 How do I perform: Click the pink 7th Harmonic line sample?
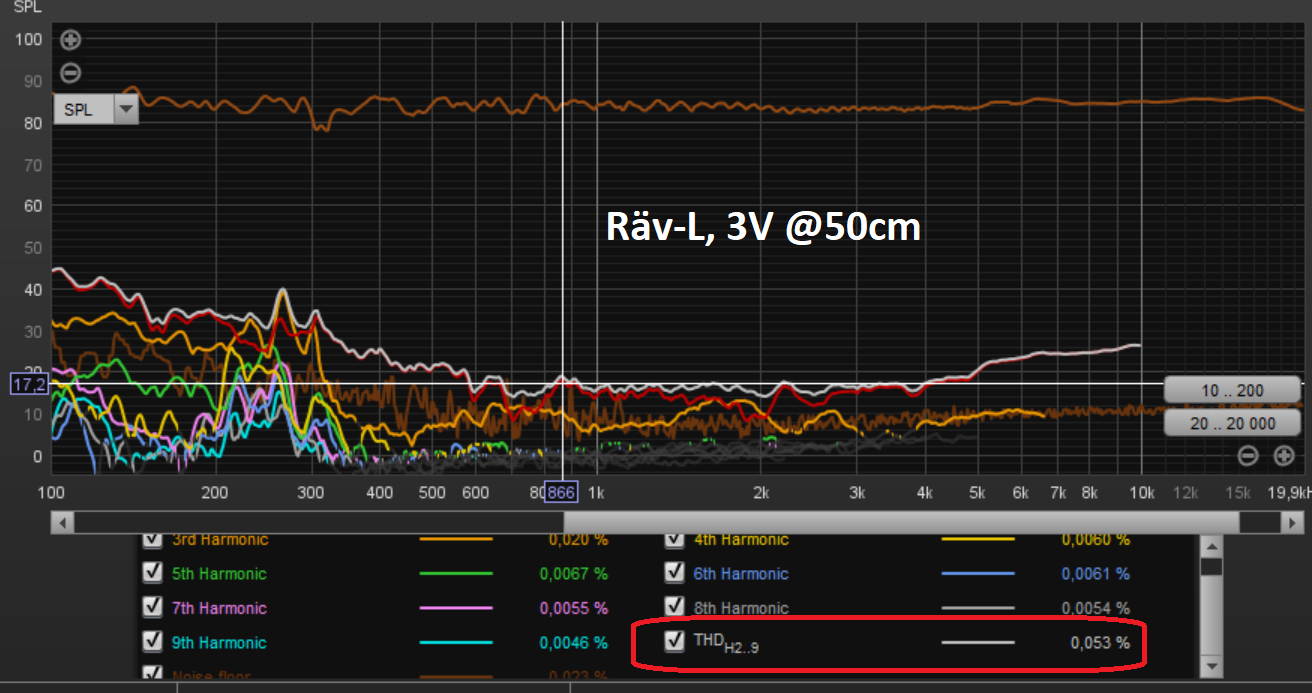coord(456,608)
